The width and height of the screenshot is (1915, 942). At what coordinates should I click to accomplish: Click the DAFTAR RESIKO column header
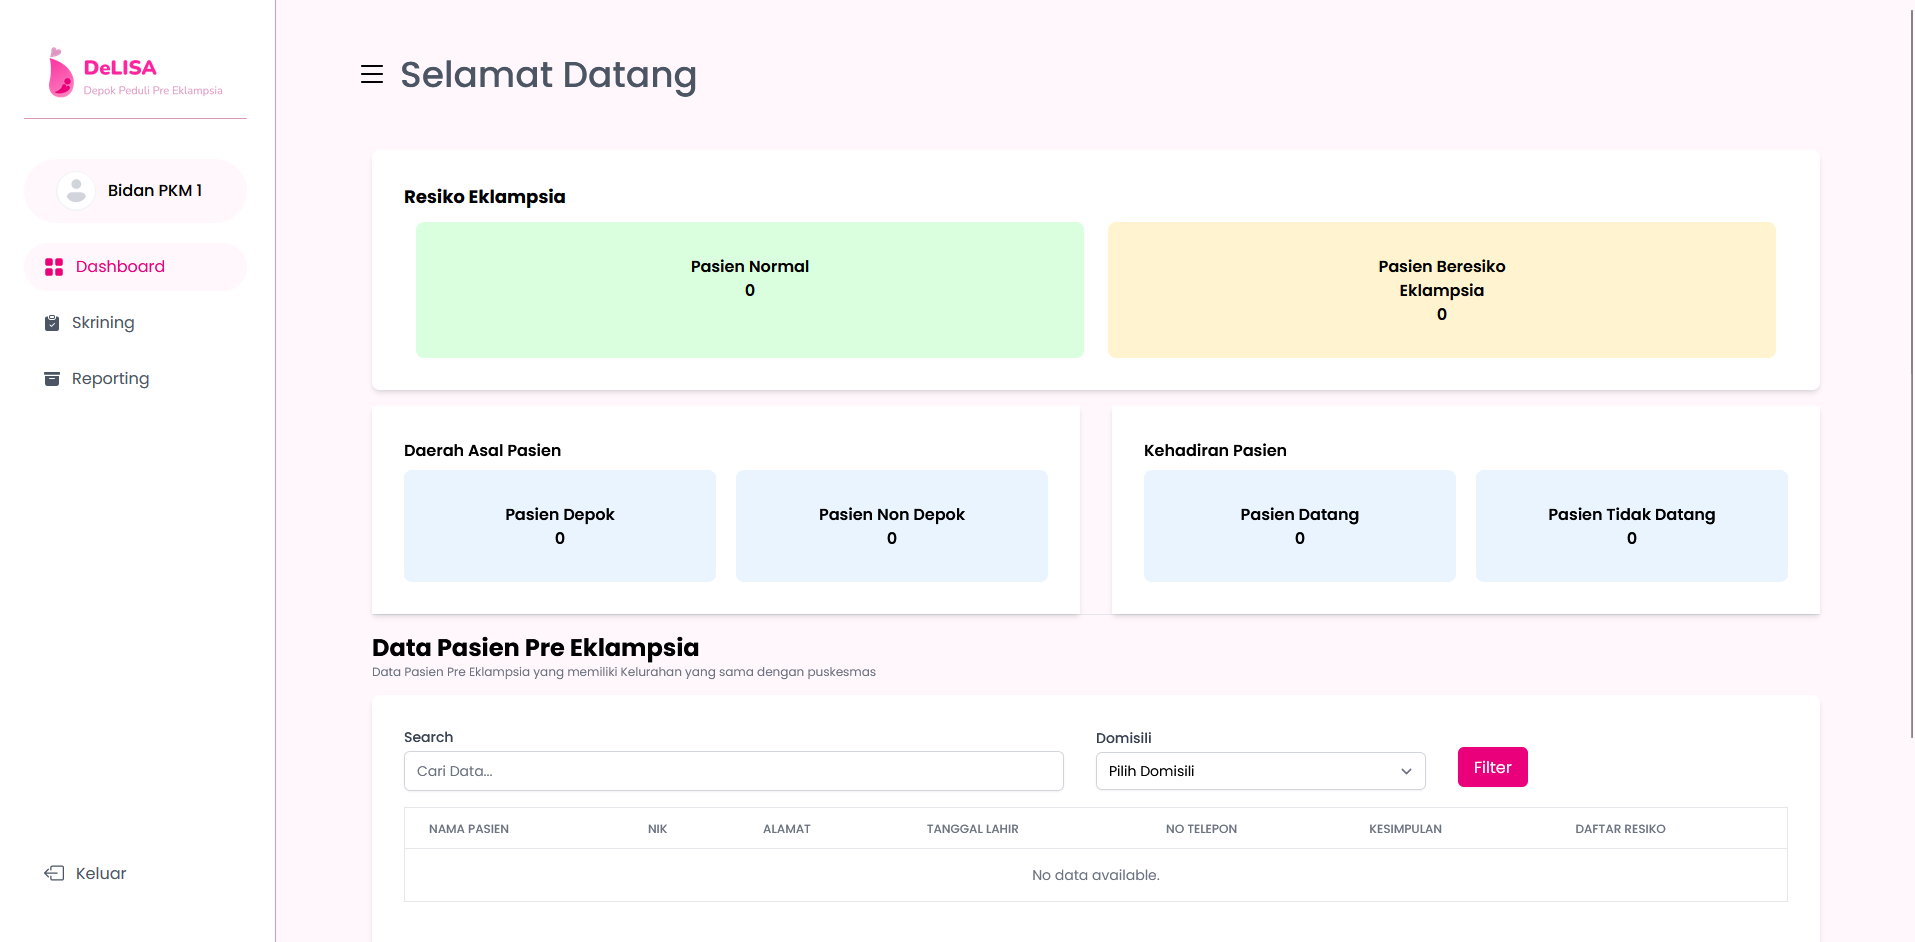click(x=1620, y=829)
